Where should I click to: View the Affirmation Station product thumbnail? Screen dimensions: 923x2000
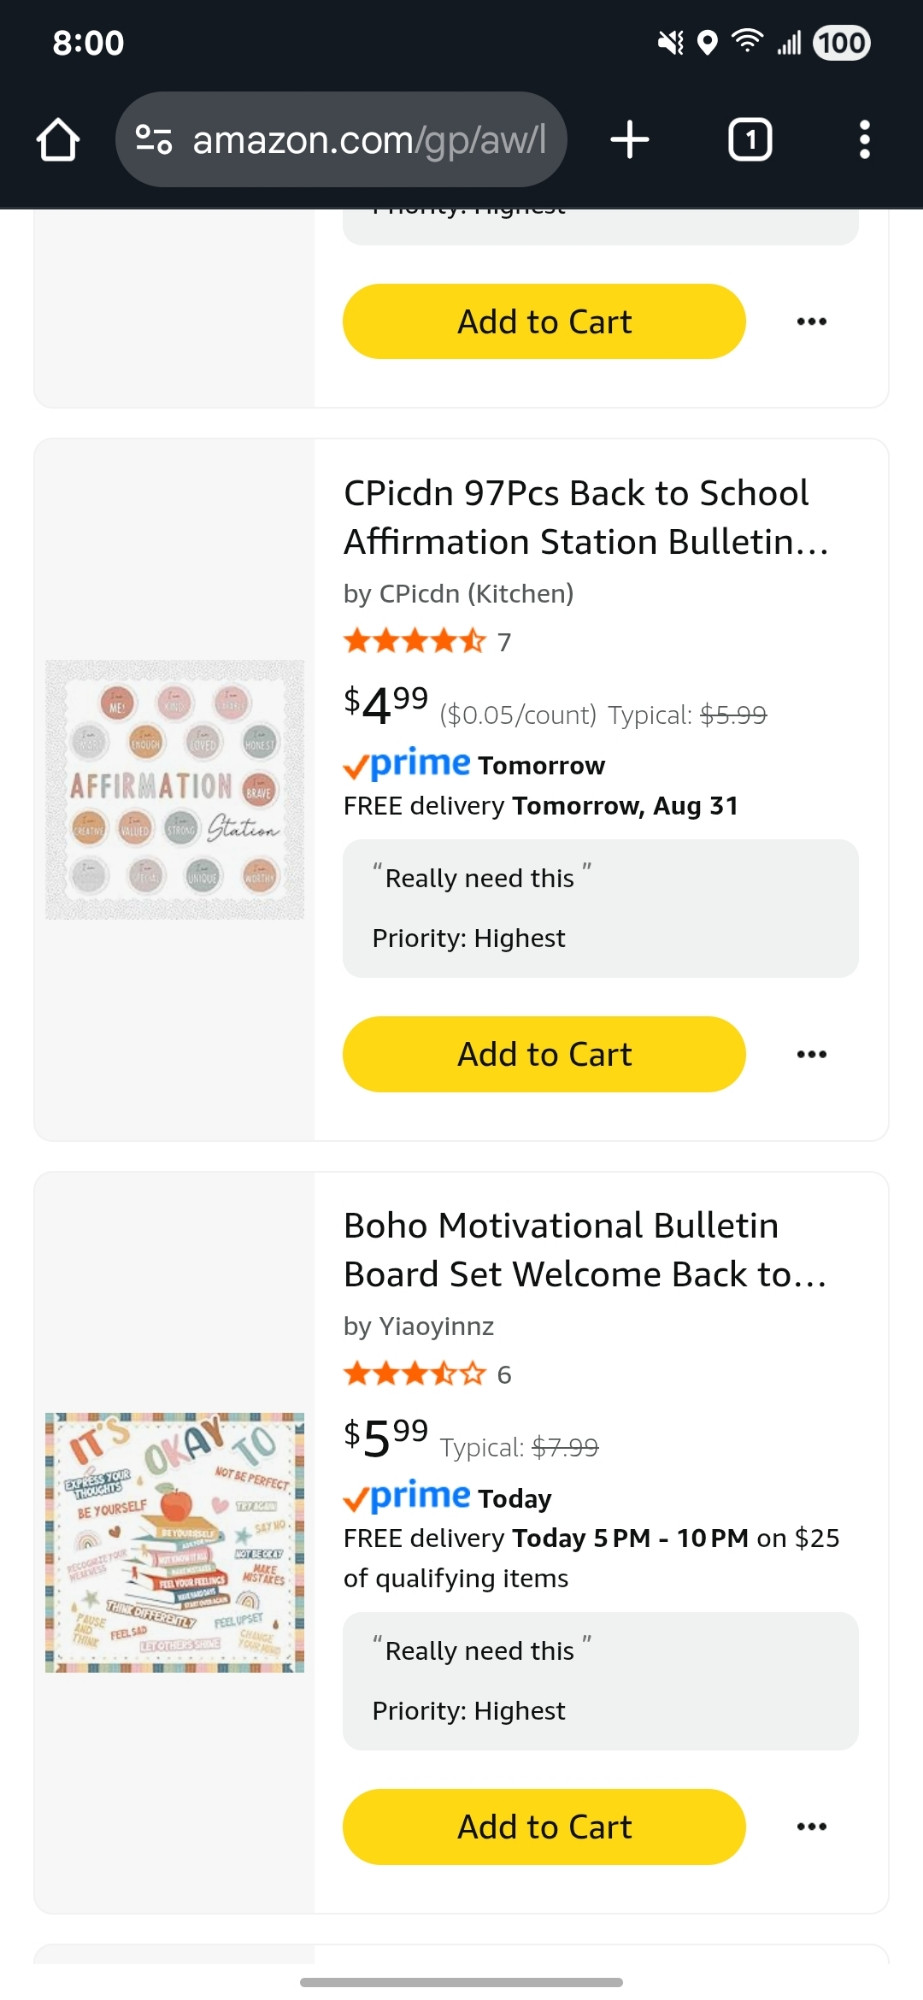click(175, 790)
